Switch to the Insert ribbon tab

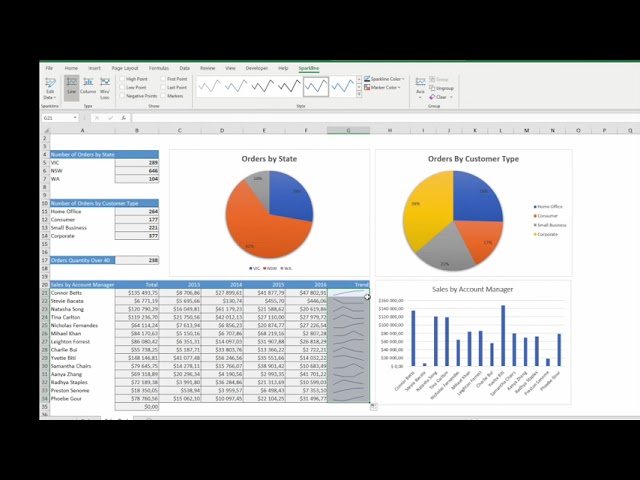94,68
